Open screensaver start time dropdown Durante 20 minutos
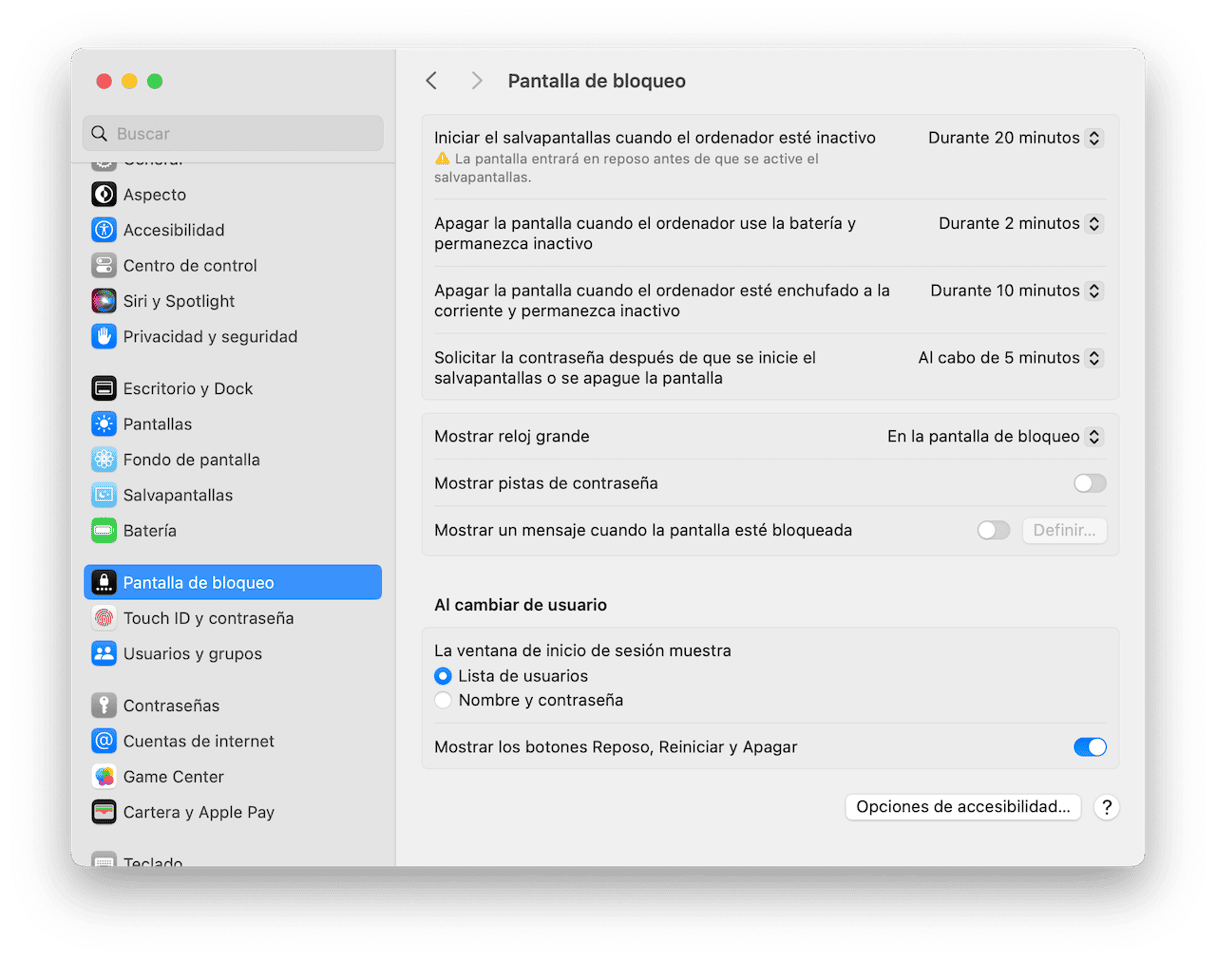Image resolution: width=1216 pixels, height=960 pixels. pyautogui.click(x=1015, y=138)
